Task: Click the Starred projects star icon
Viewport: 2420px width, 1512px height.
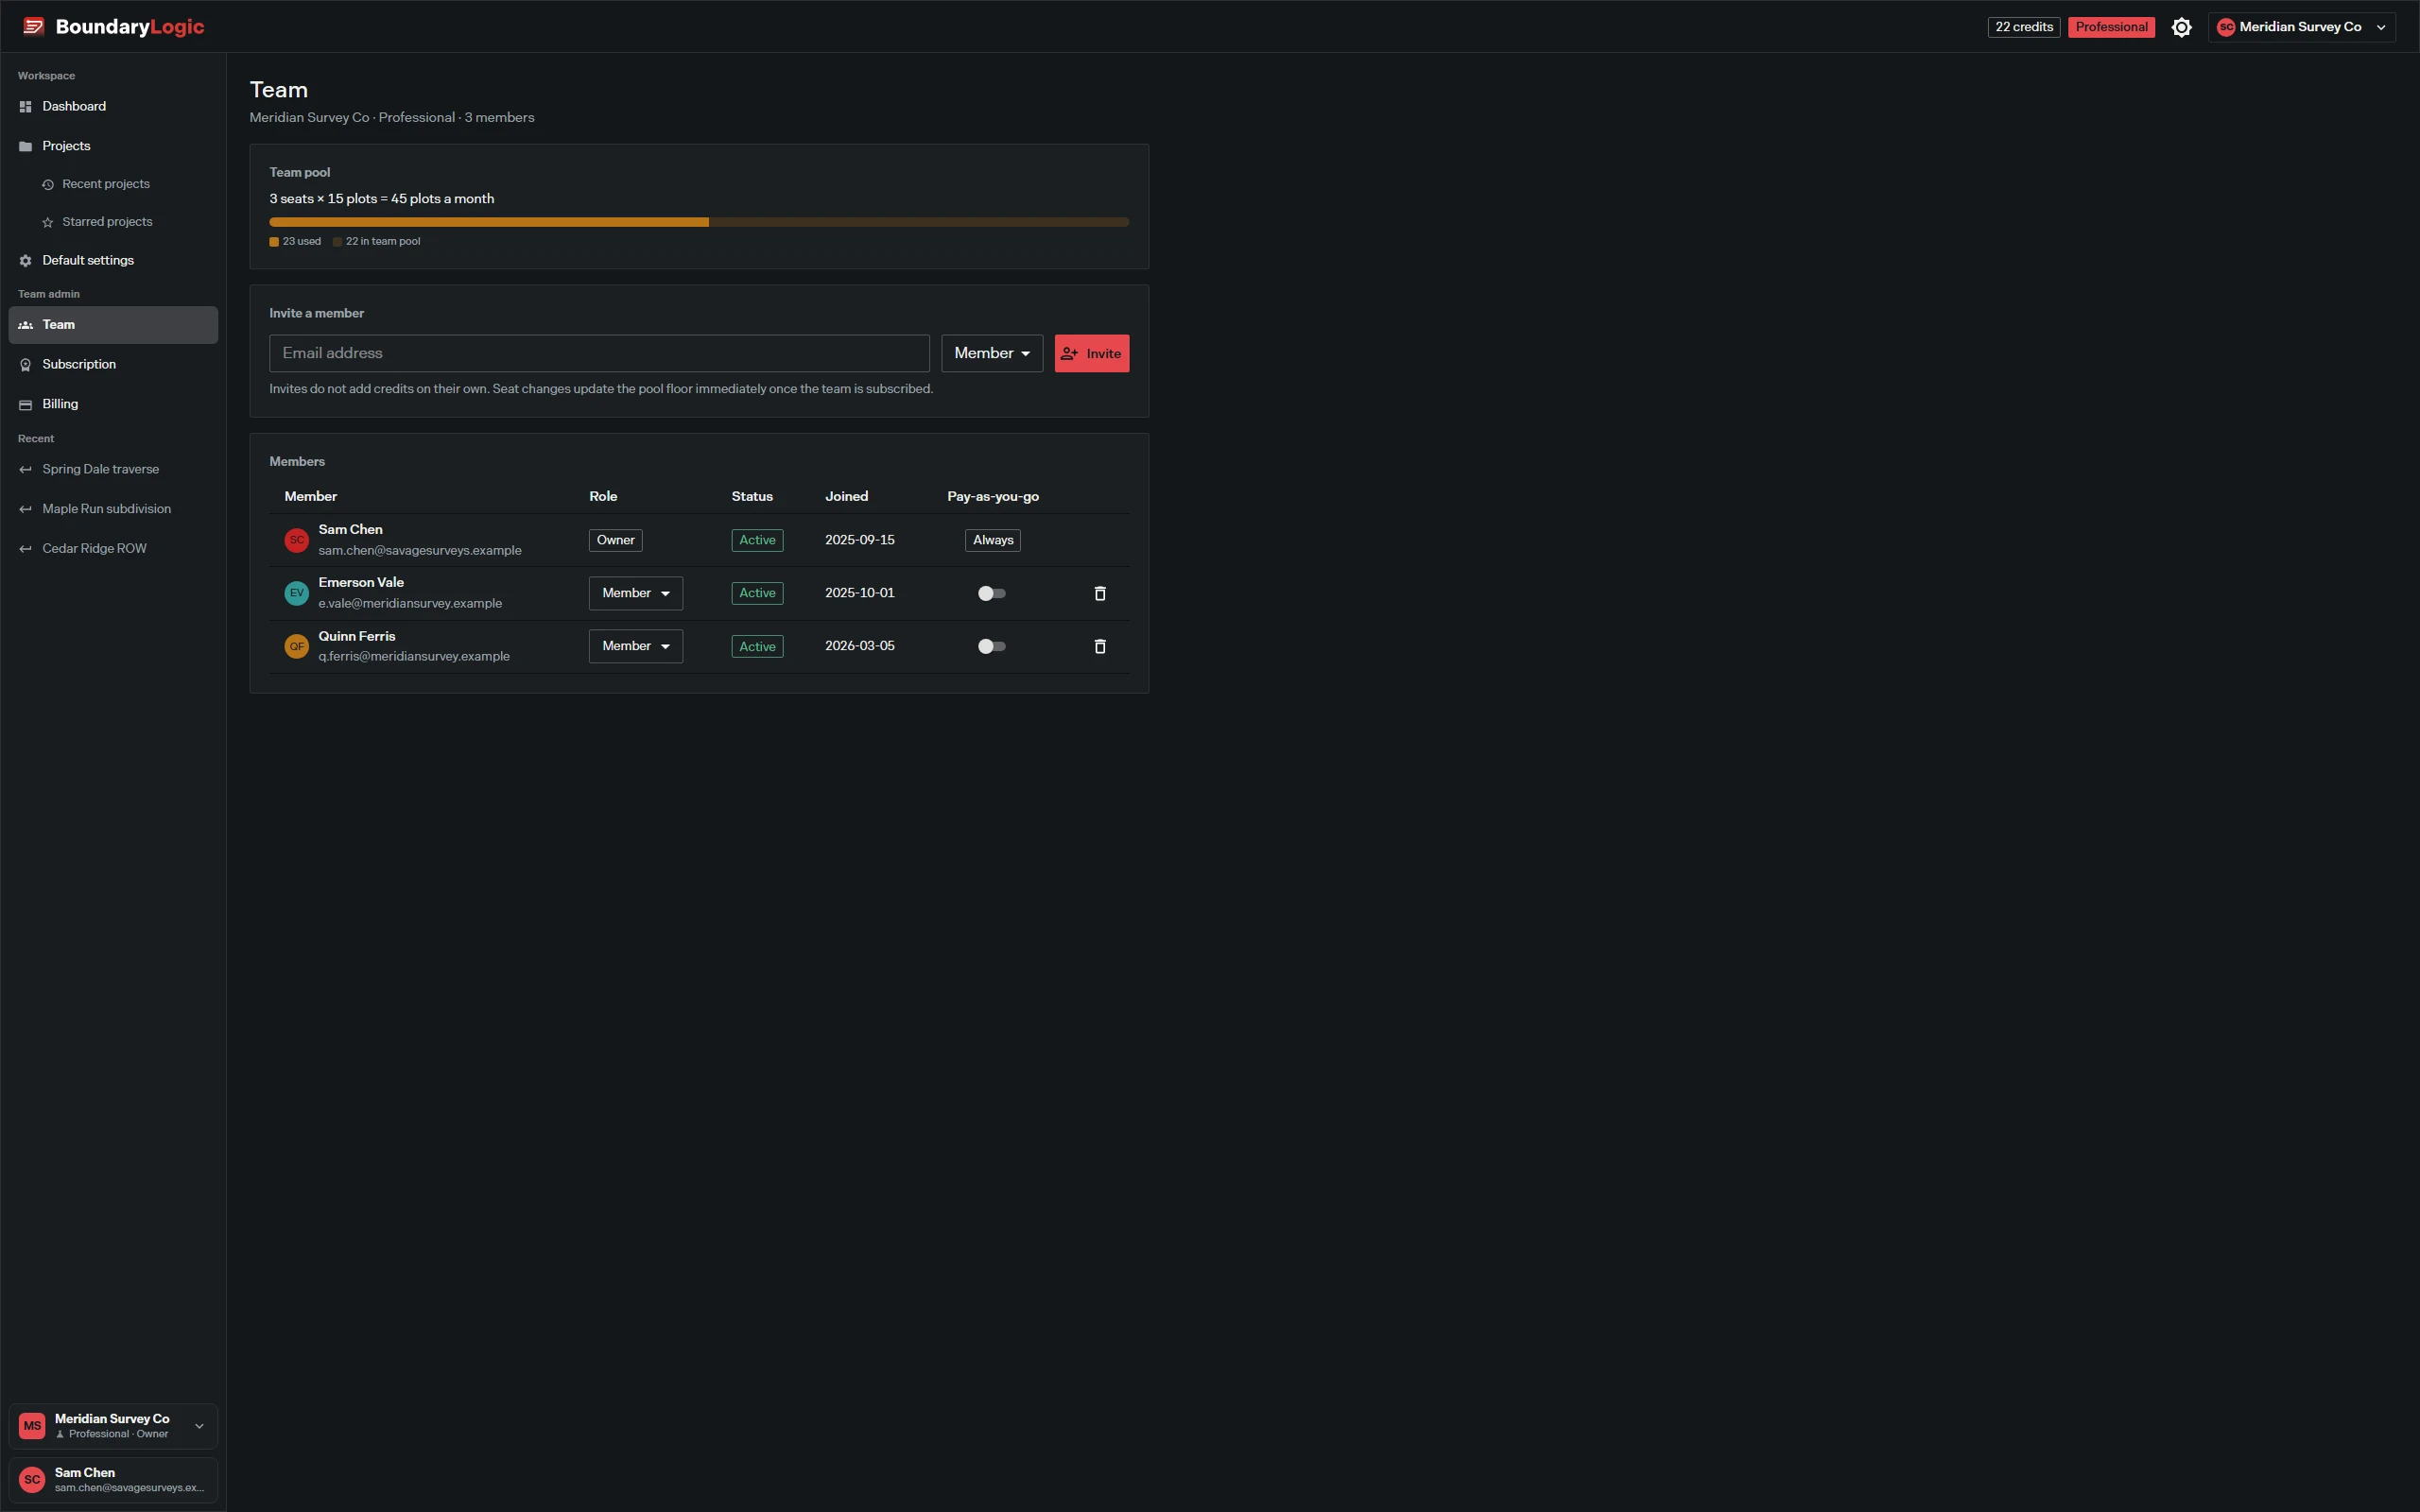Action: pos(48,222)
